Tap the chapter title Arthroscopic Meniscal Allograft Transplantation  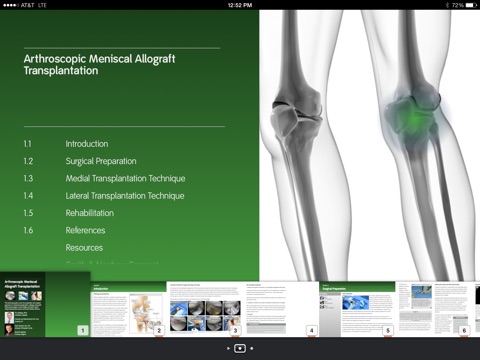click(x=99, y=65)
